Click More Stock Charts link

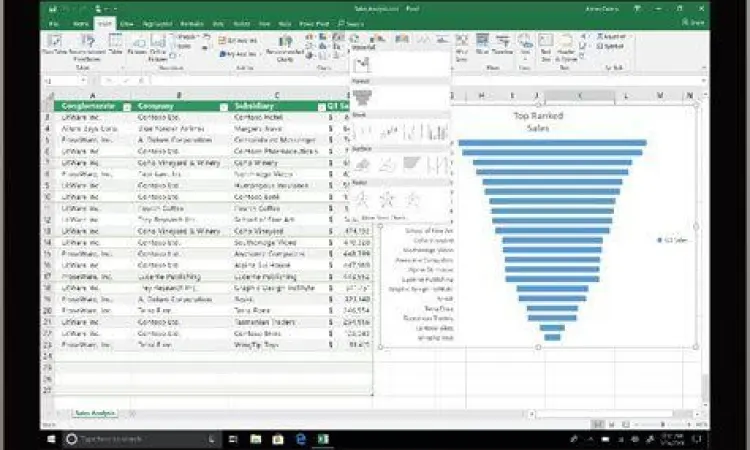click(384, 218)
